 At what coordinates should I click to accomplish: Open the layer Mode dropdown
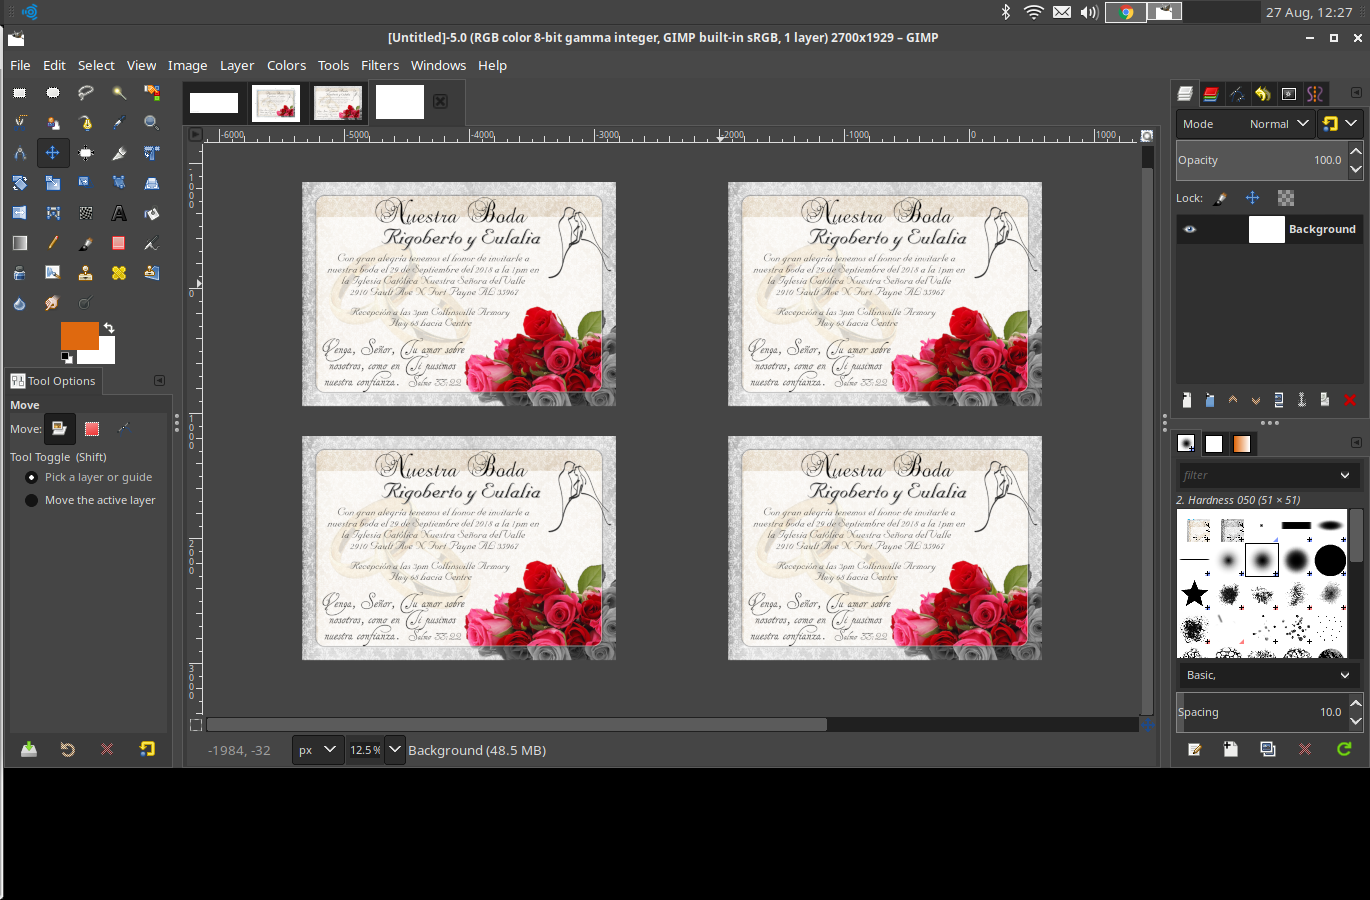pyautogui.click(x=1245, y=124)
